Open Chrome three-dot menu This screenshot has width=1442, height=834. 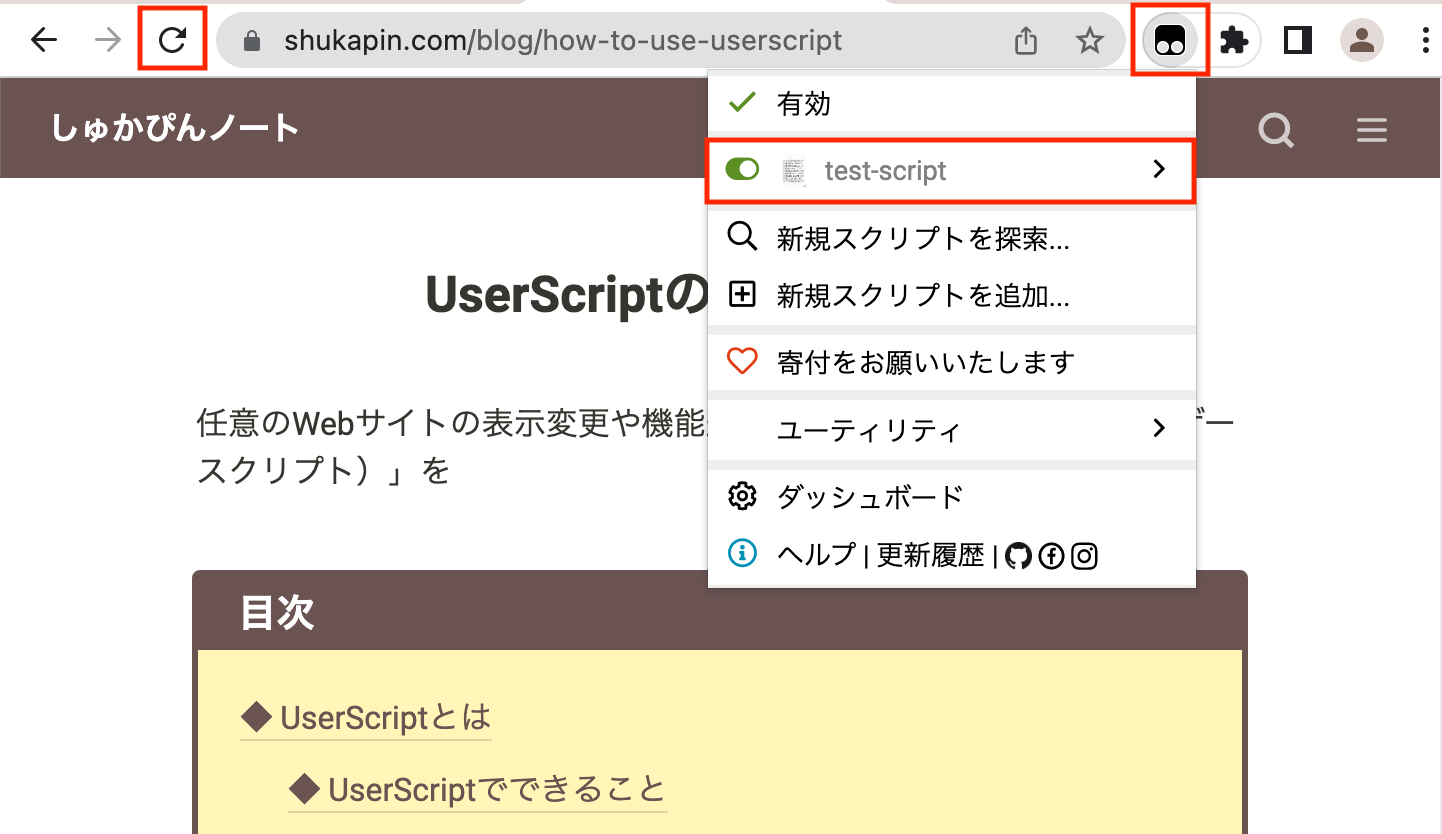coord(1425,40)
